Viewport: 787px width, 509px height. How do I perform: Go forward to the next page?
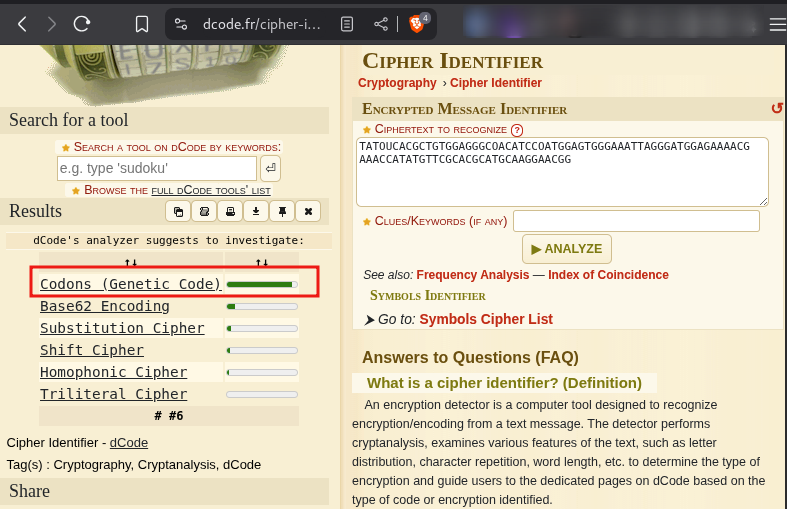point(51,24)
